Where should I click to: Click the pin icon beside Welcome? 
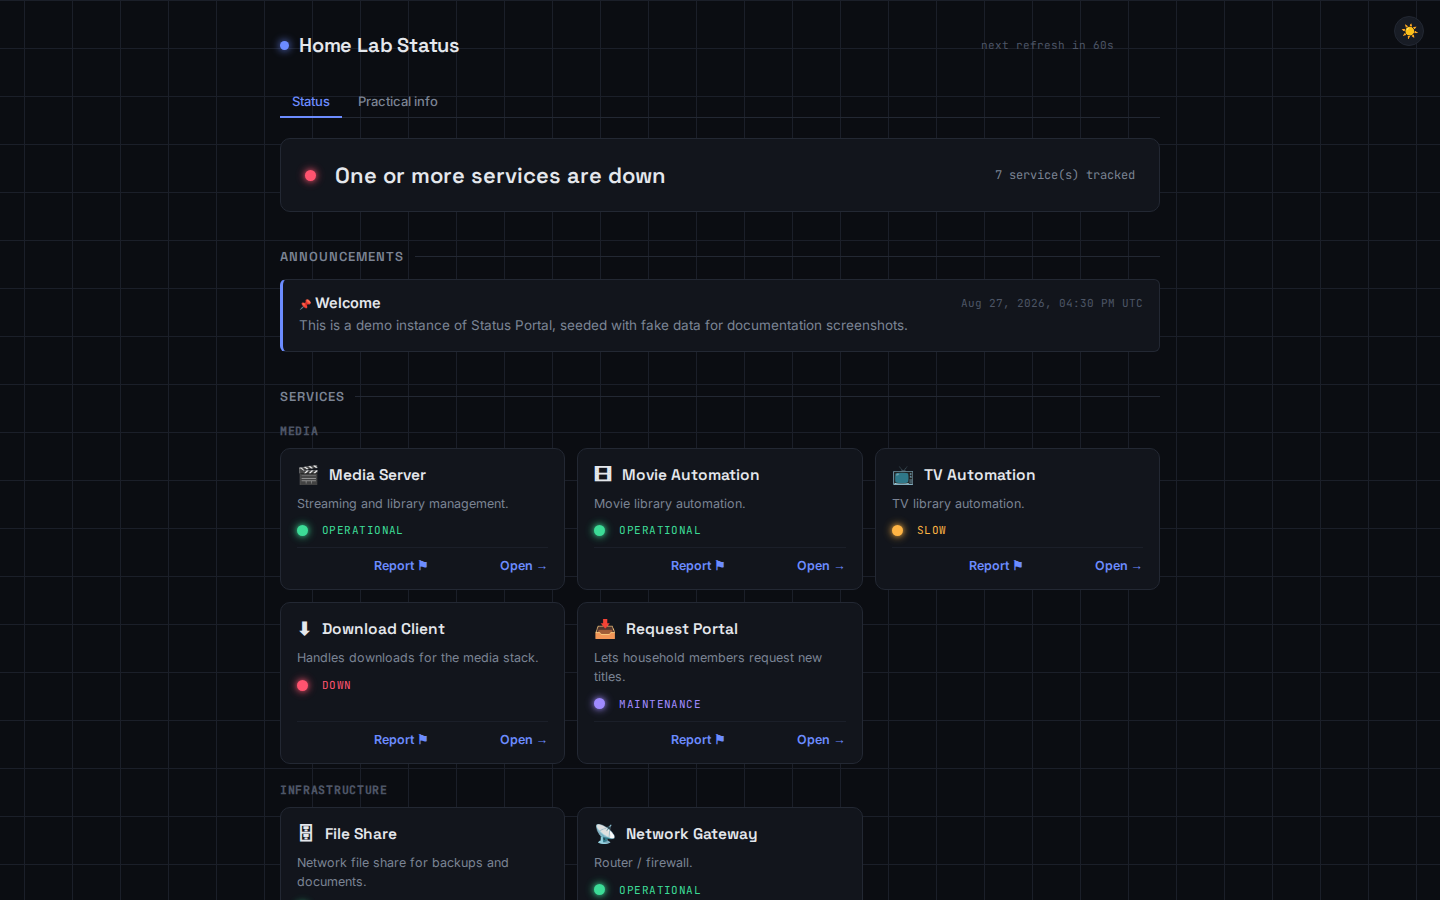pyautogui.click(x=305, y=304)
